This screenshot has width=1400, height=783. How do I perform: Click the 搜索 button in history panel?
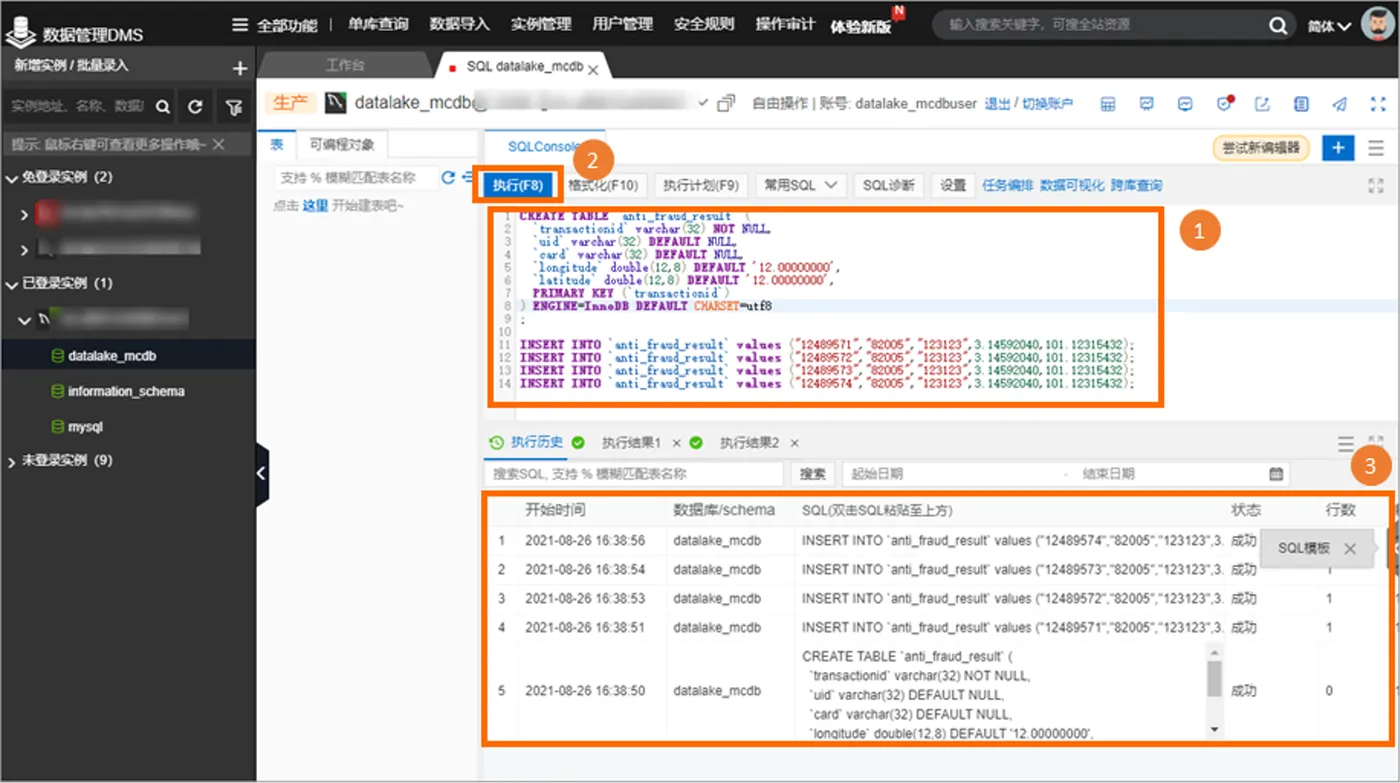813,474
